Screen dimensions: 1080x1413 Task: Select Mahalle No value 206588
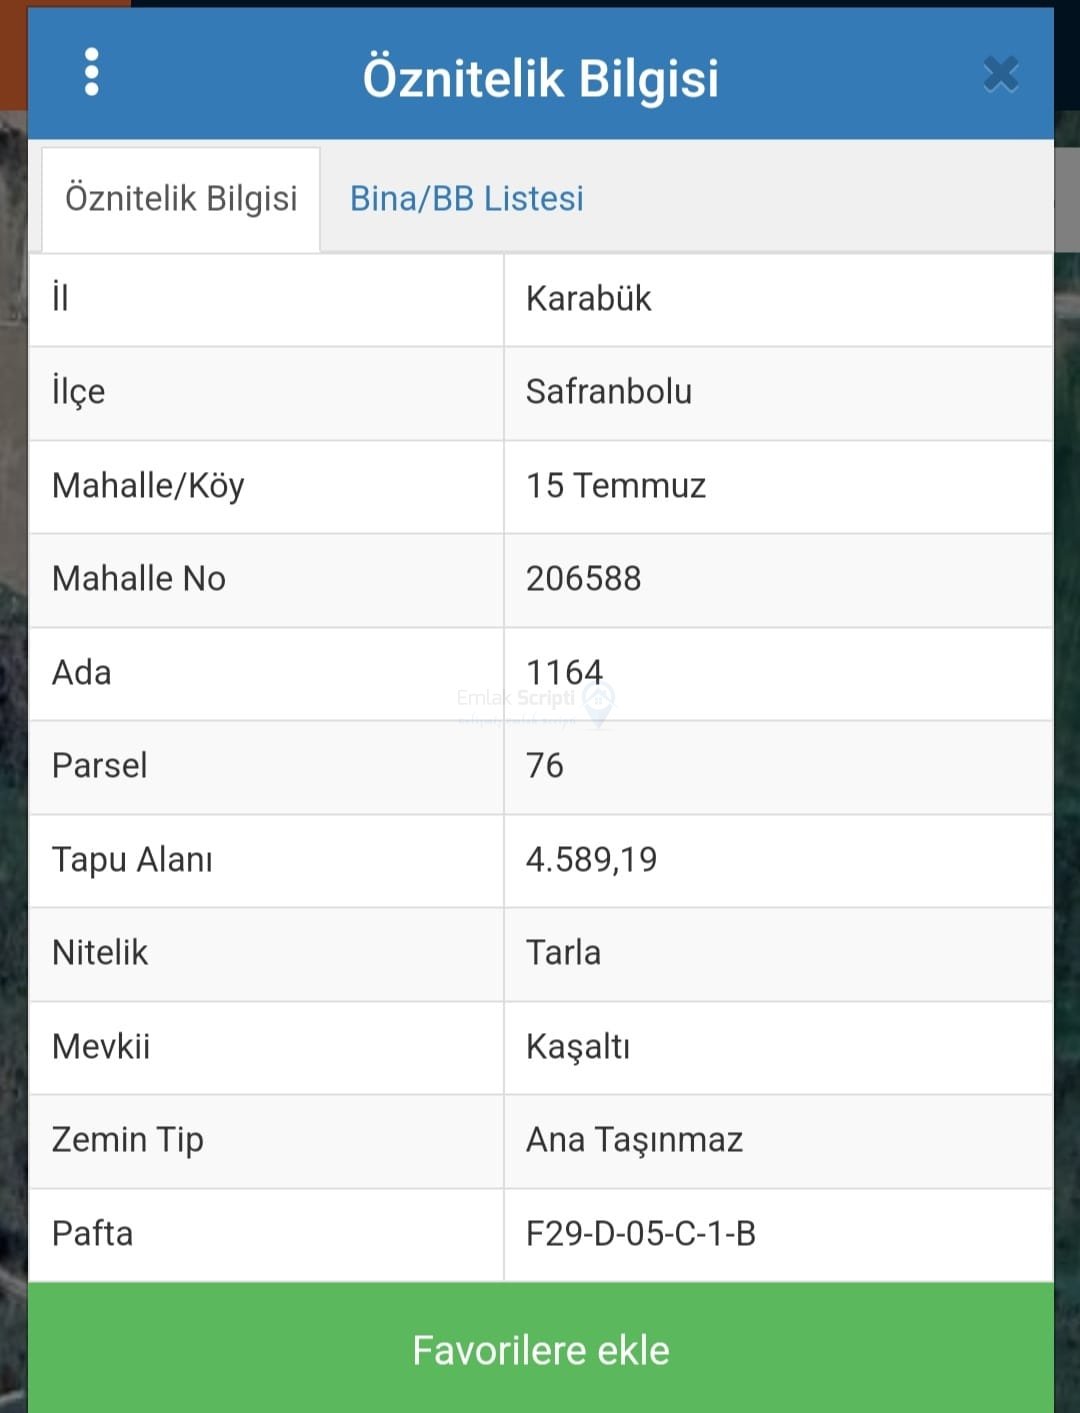[x=583, y=579]
